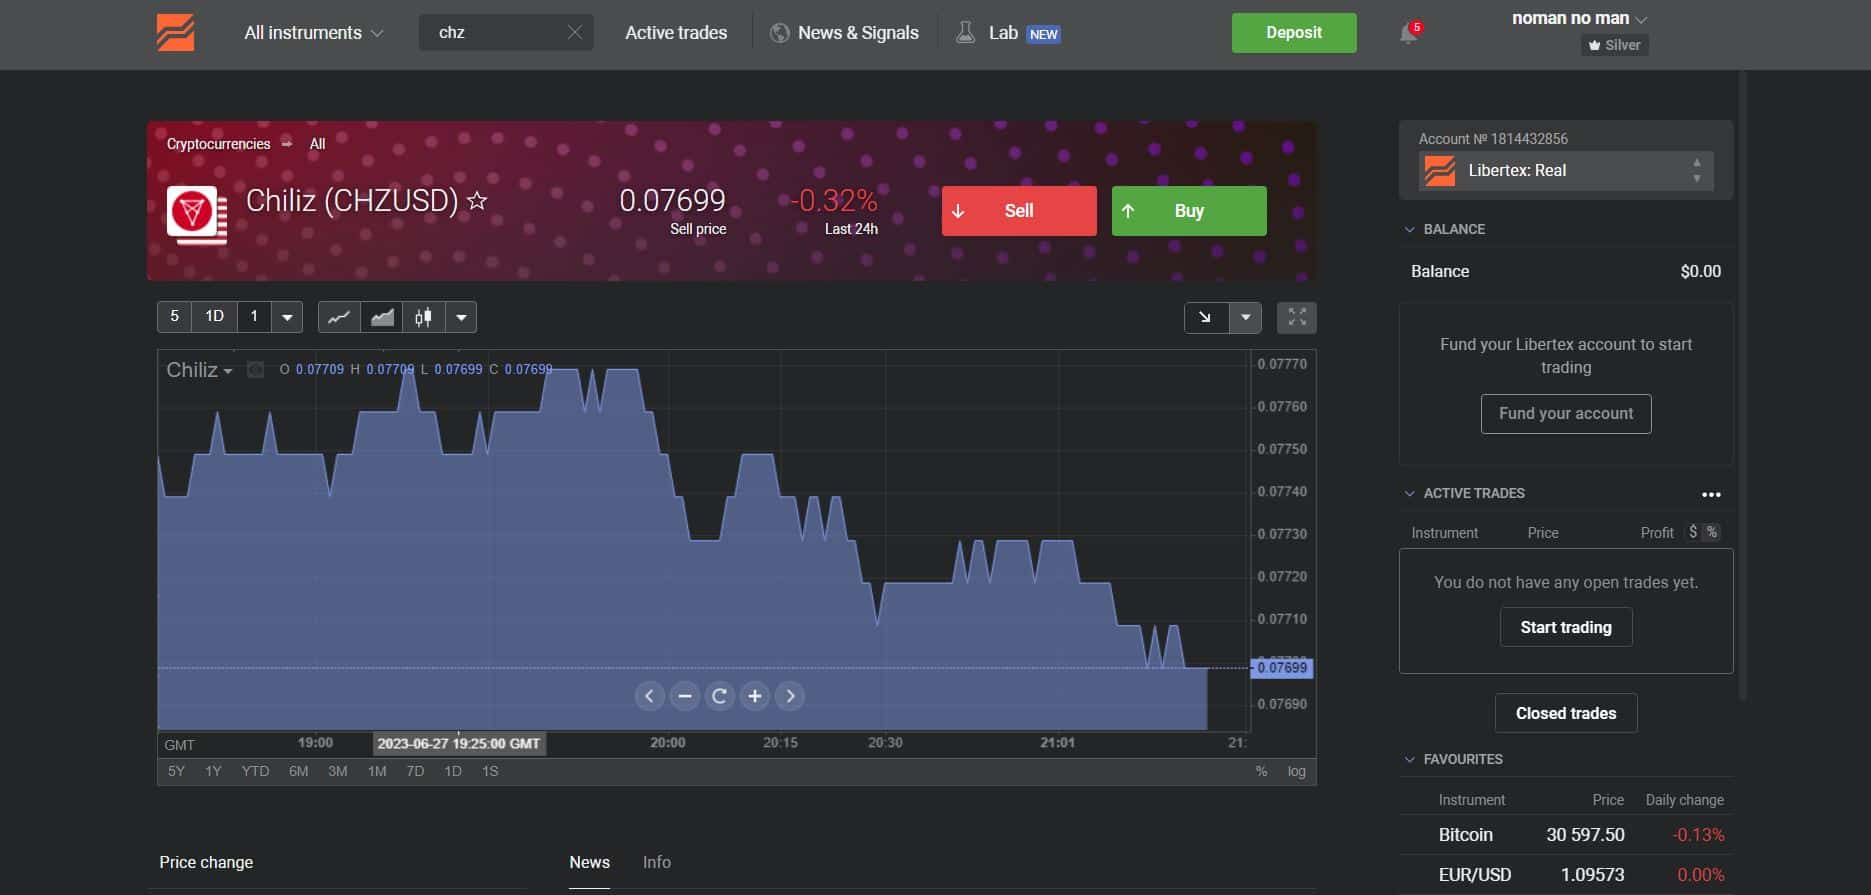Set chart range to 1S
The image size is (1871, 895).
490,771
